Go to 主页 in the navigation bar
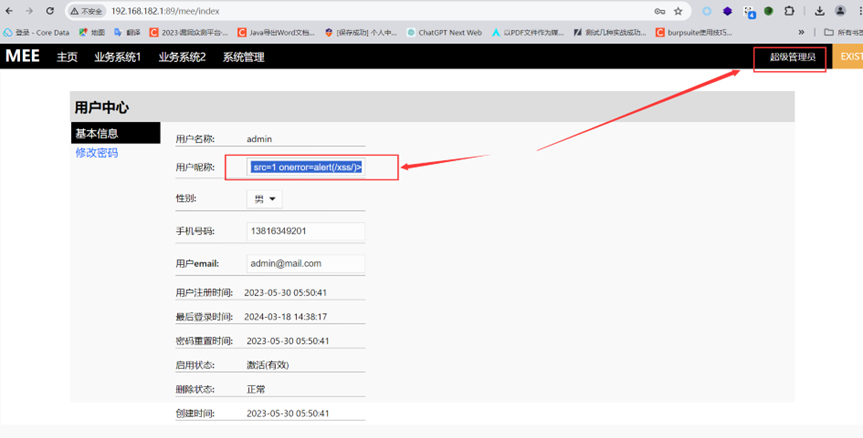 click(67, 57)
